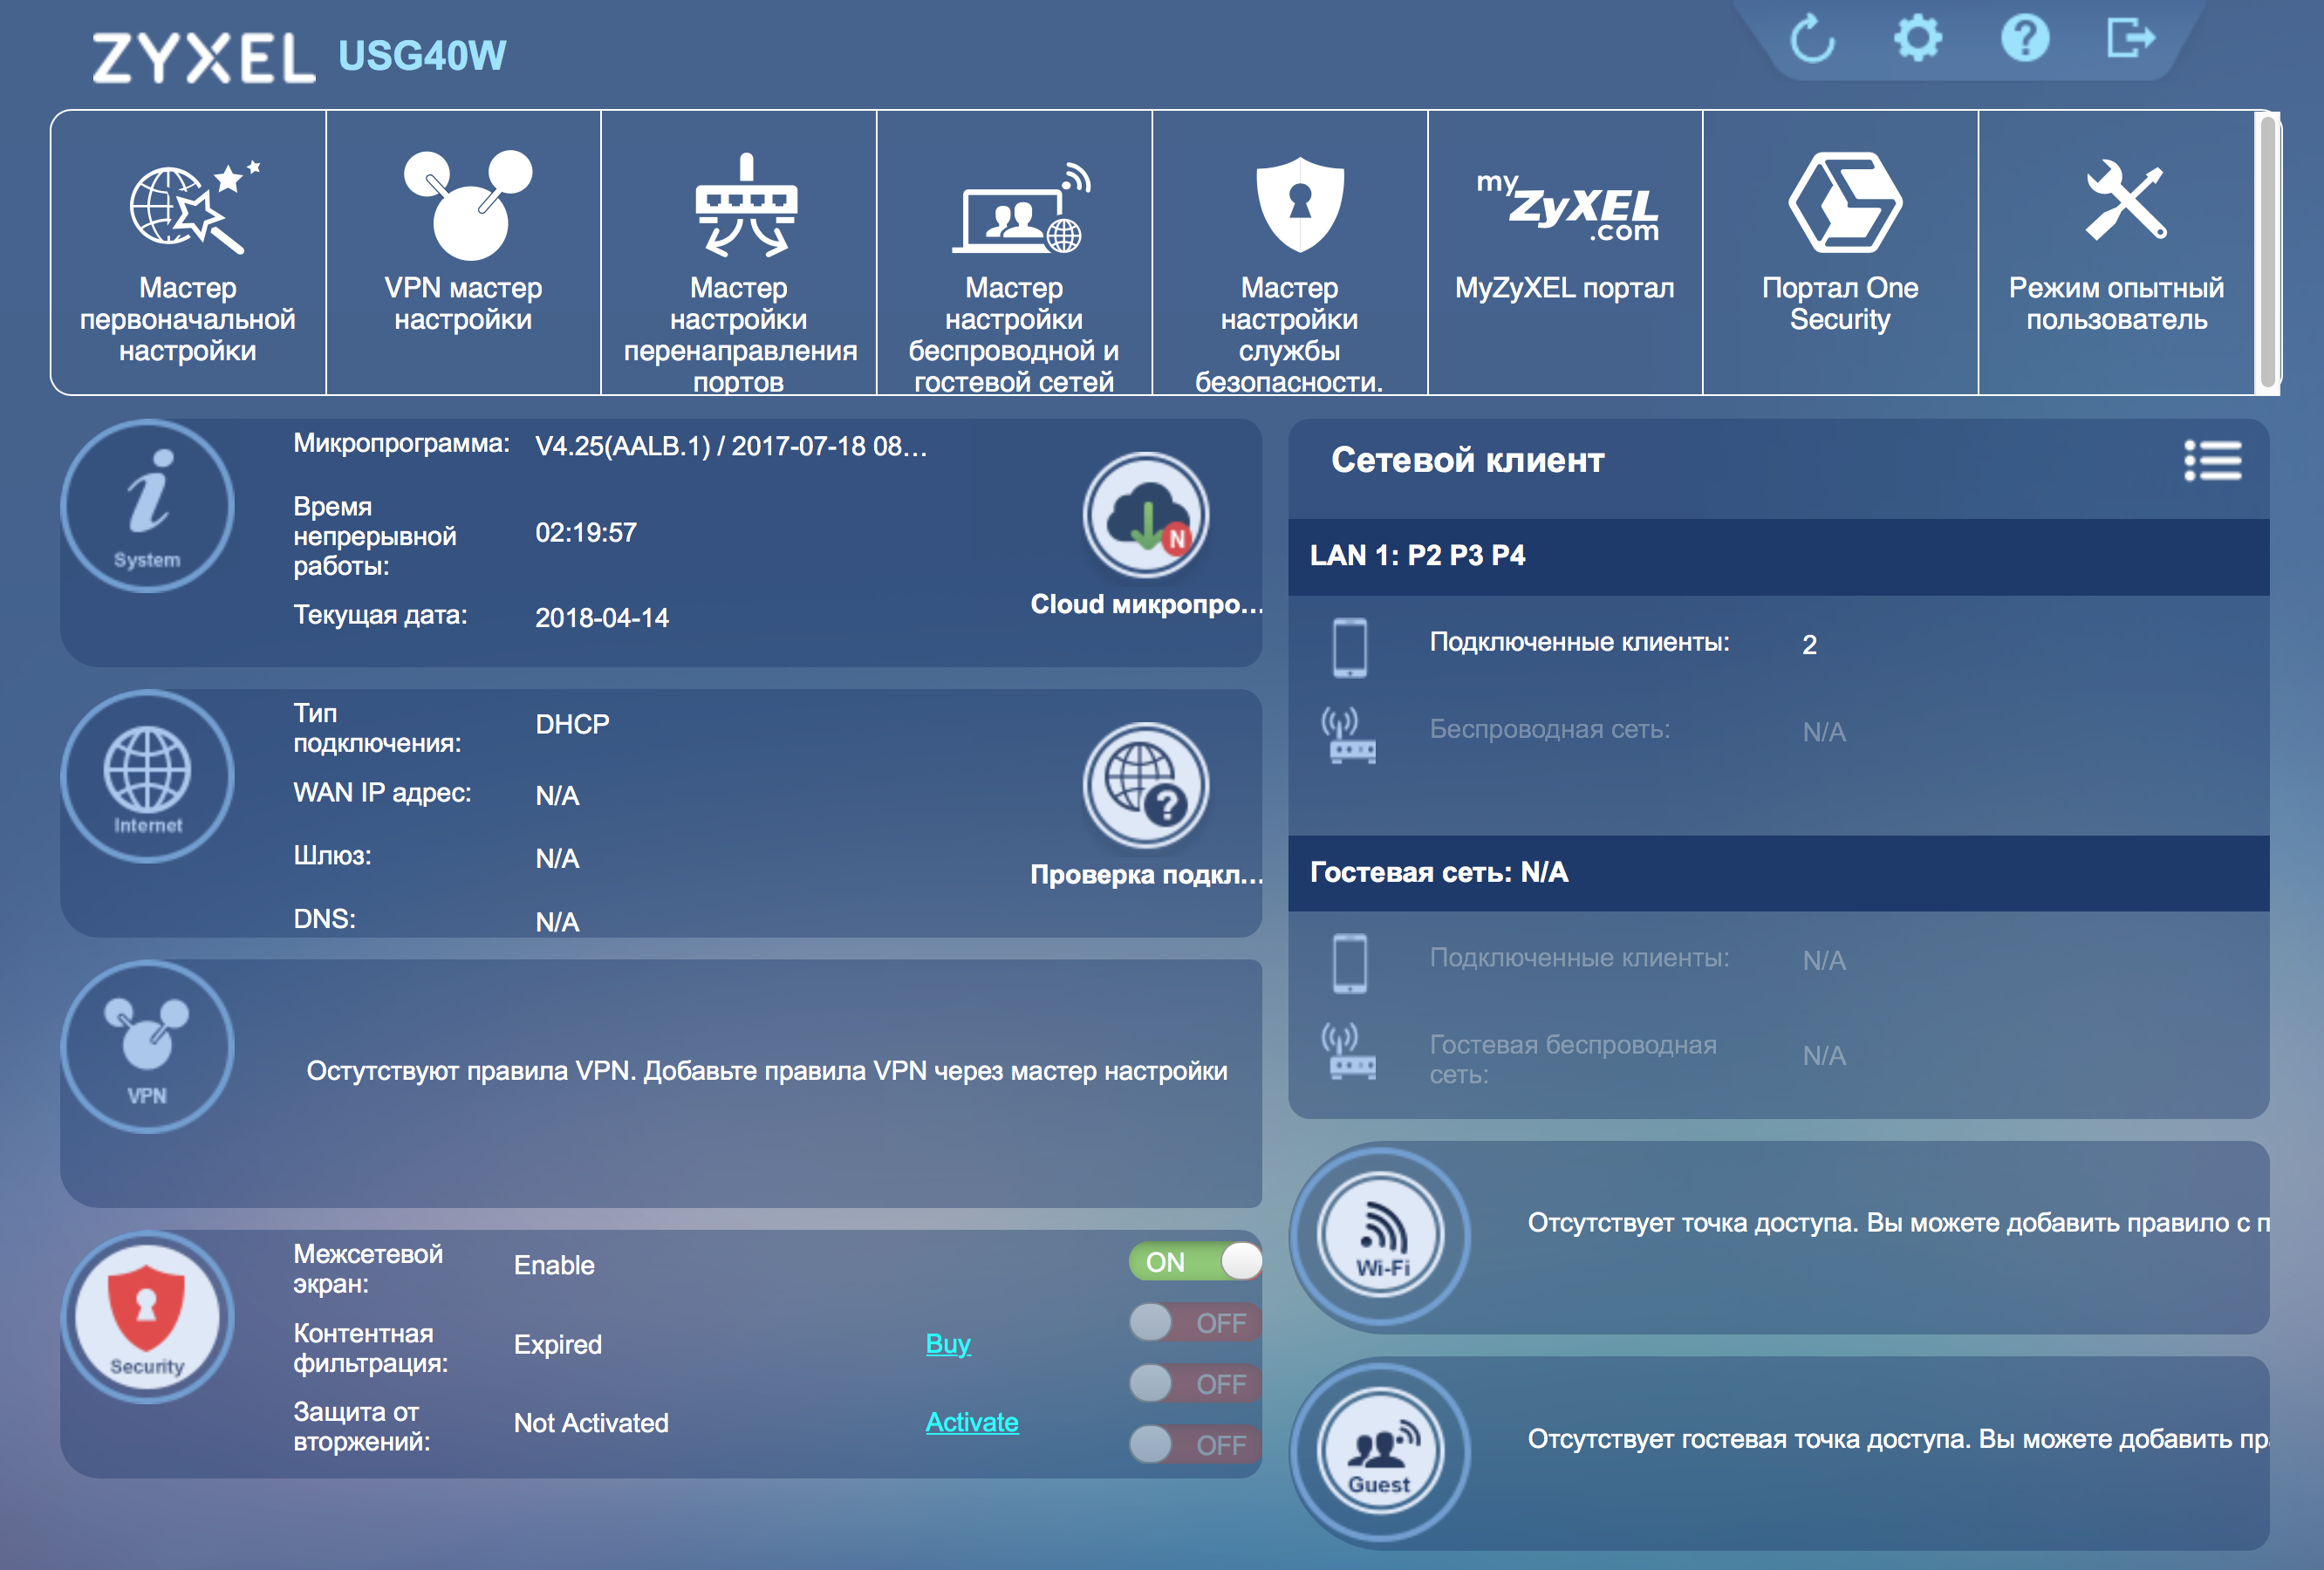2324x1570 pixels.
Task: Click the missing VPN rules message
Action: [x=767, y=1071]
